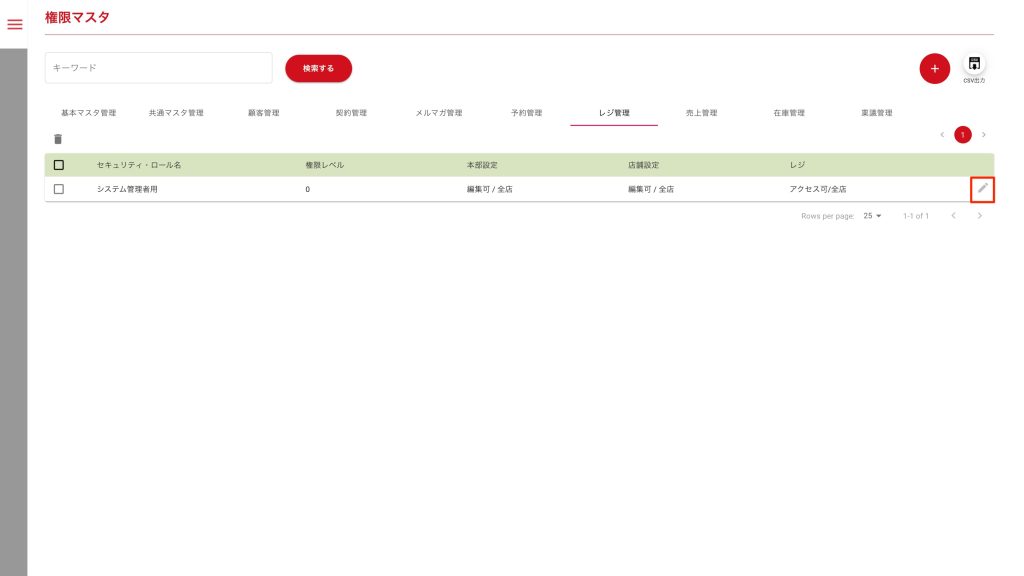Toggle the select-all header checkbox
Image resolution: width=1024 pixels, height=576 pixels.
click(59, 165)
